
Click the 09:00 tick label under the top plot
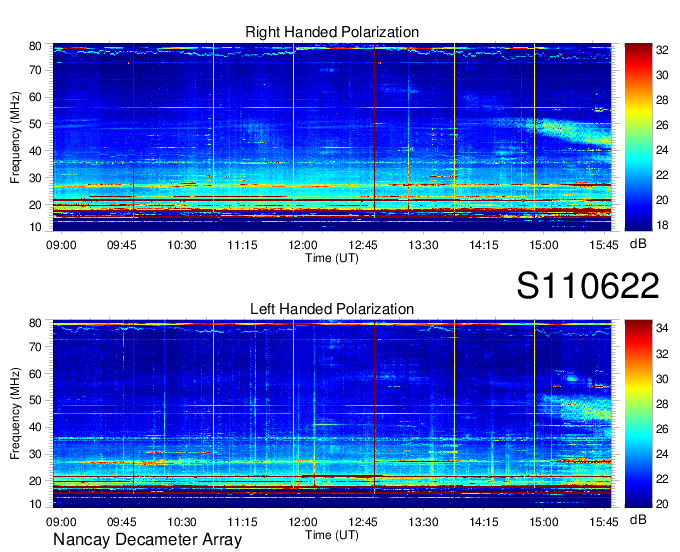pos(61,245)
